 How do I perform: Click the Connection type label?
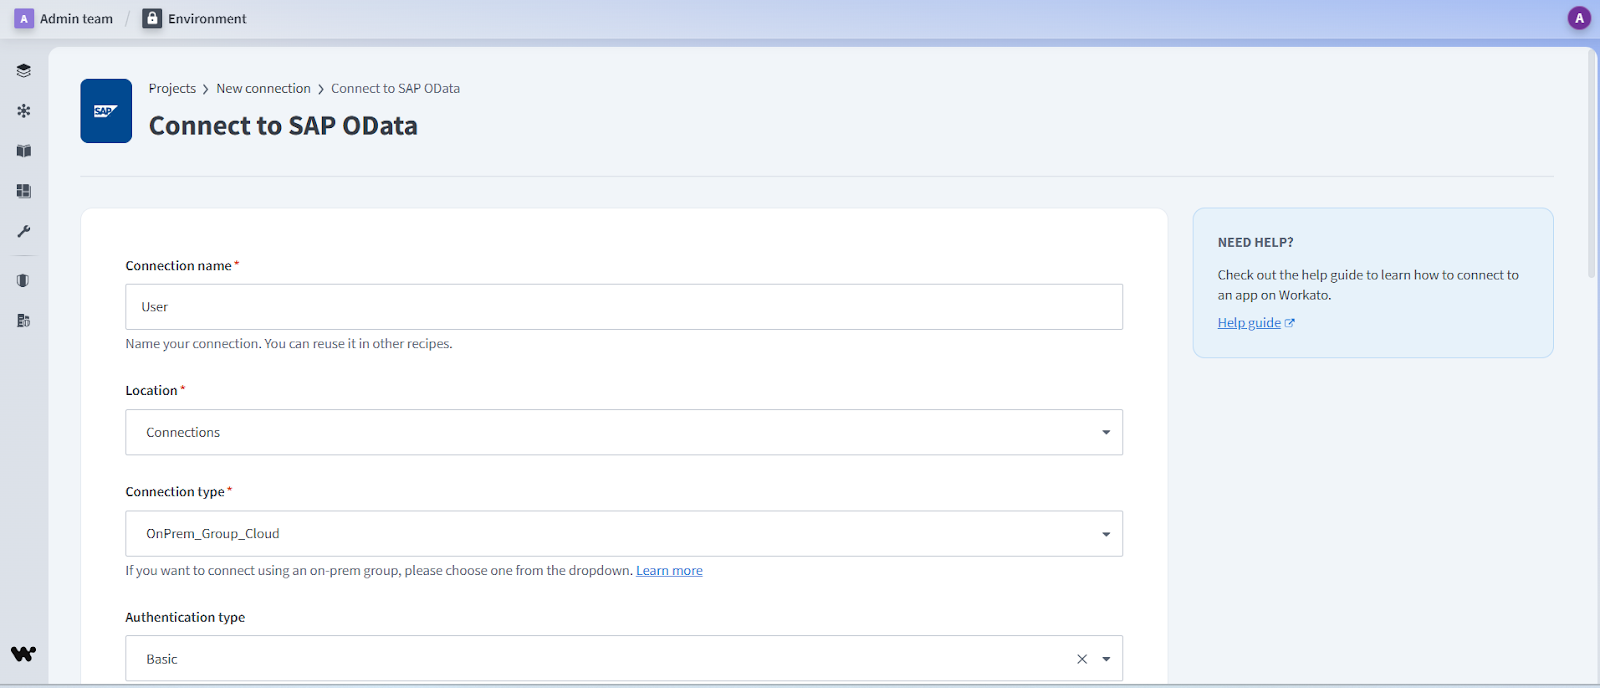pyautogui.click(x=175, y=492)
